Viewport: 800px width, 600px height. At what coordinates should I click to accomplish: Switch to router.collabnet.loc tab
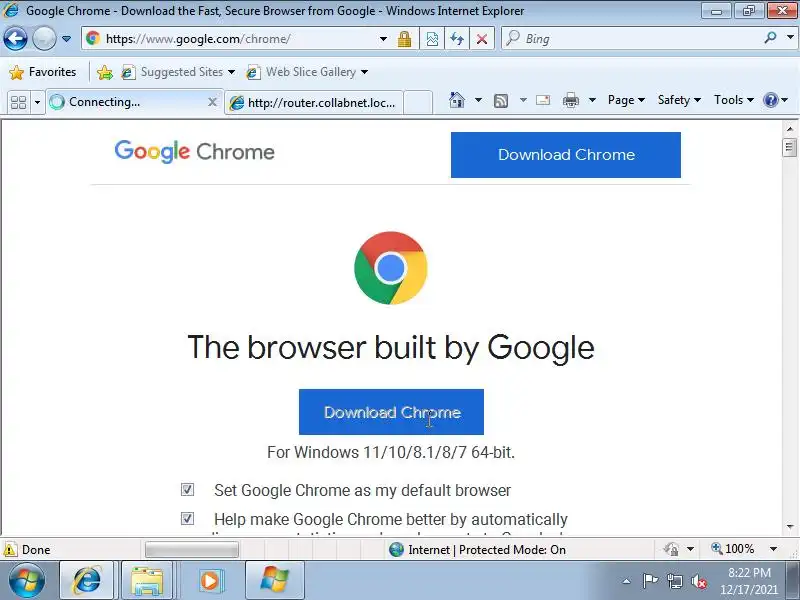(314, 103)
